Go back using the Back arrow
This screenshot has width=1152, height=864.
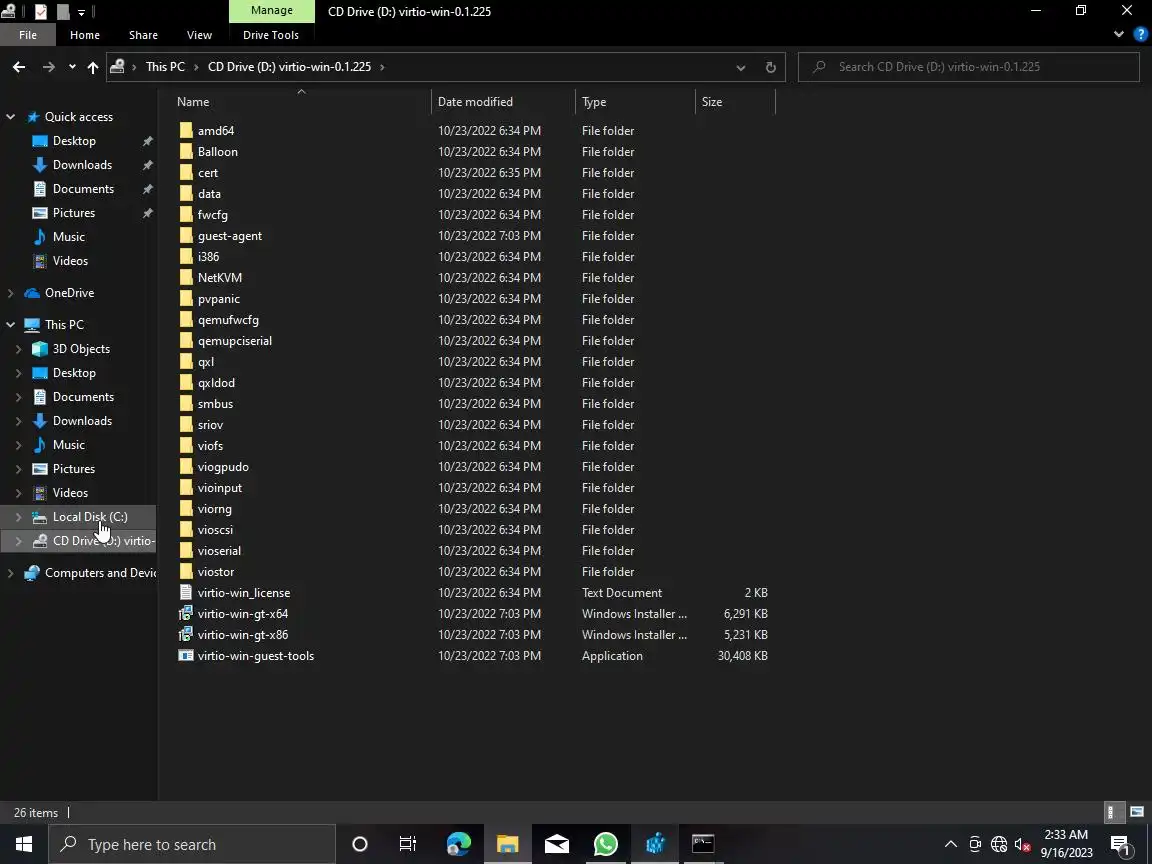(19, 67)
